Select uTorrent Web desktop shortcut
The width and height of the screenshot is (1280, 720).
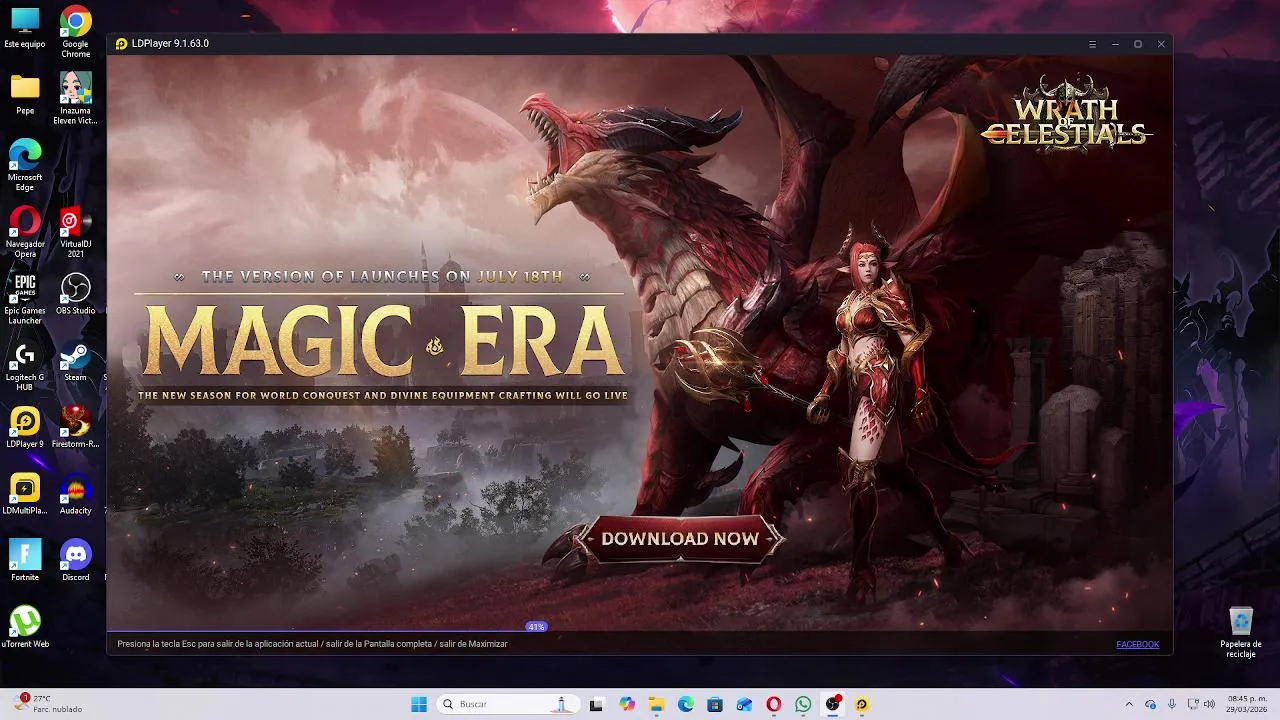coord(25,628)
